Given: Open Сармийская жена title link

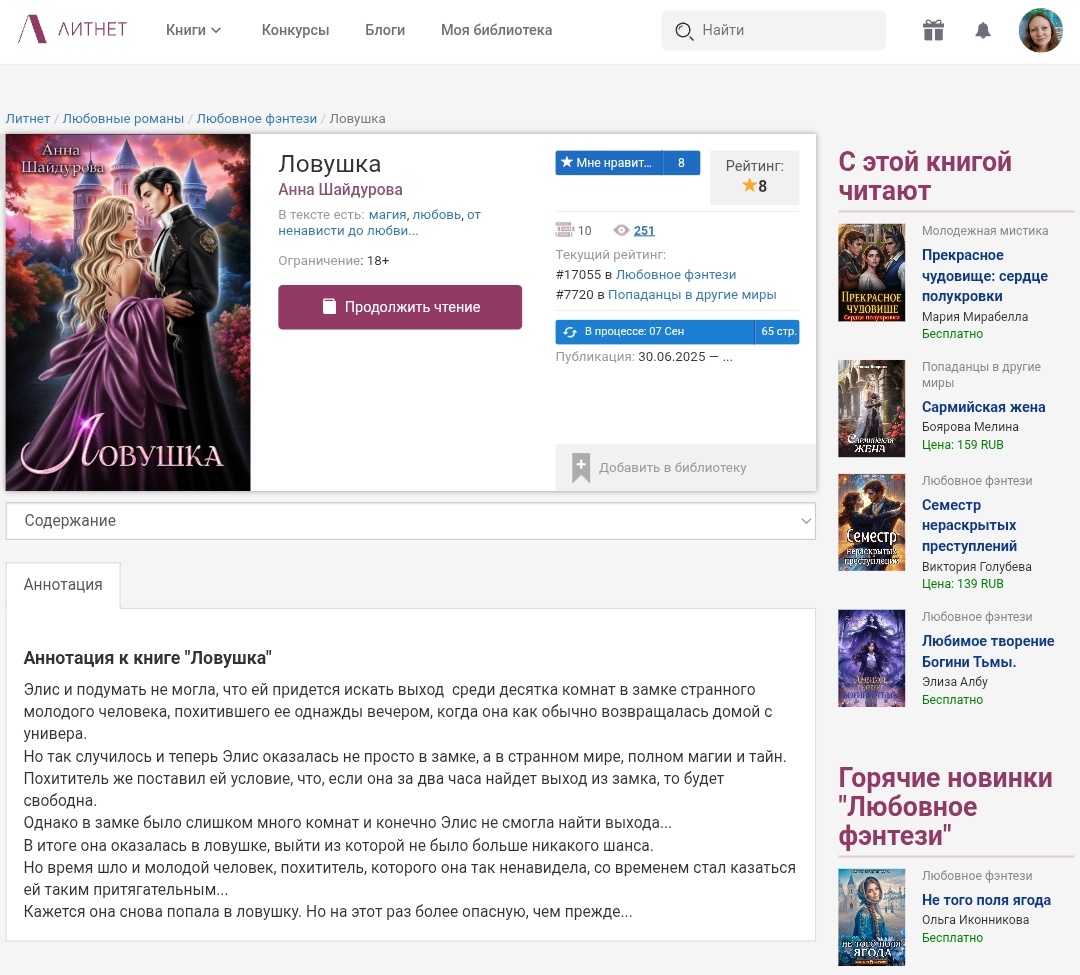Looking at the screenshot, I should [984, 407].
